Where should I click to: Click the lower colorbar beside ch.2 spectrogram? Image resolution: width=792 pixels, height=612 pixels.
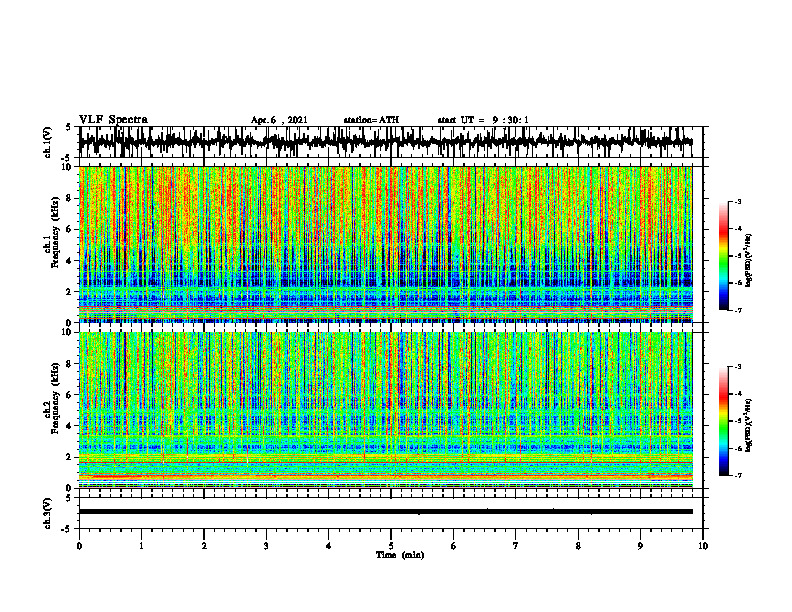[x=723, y=421]
